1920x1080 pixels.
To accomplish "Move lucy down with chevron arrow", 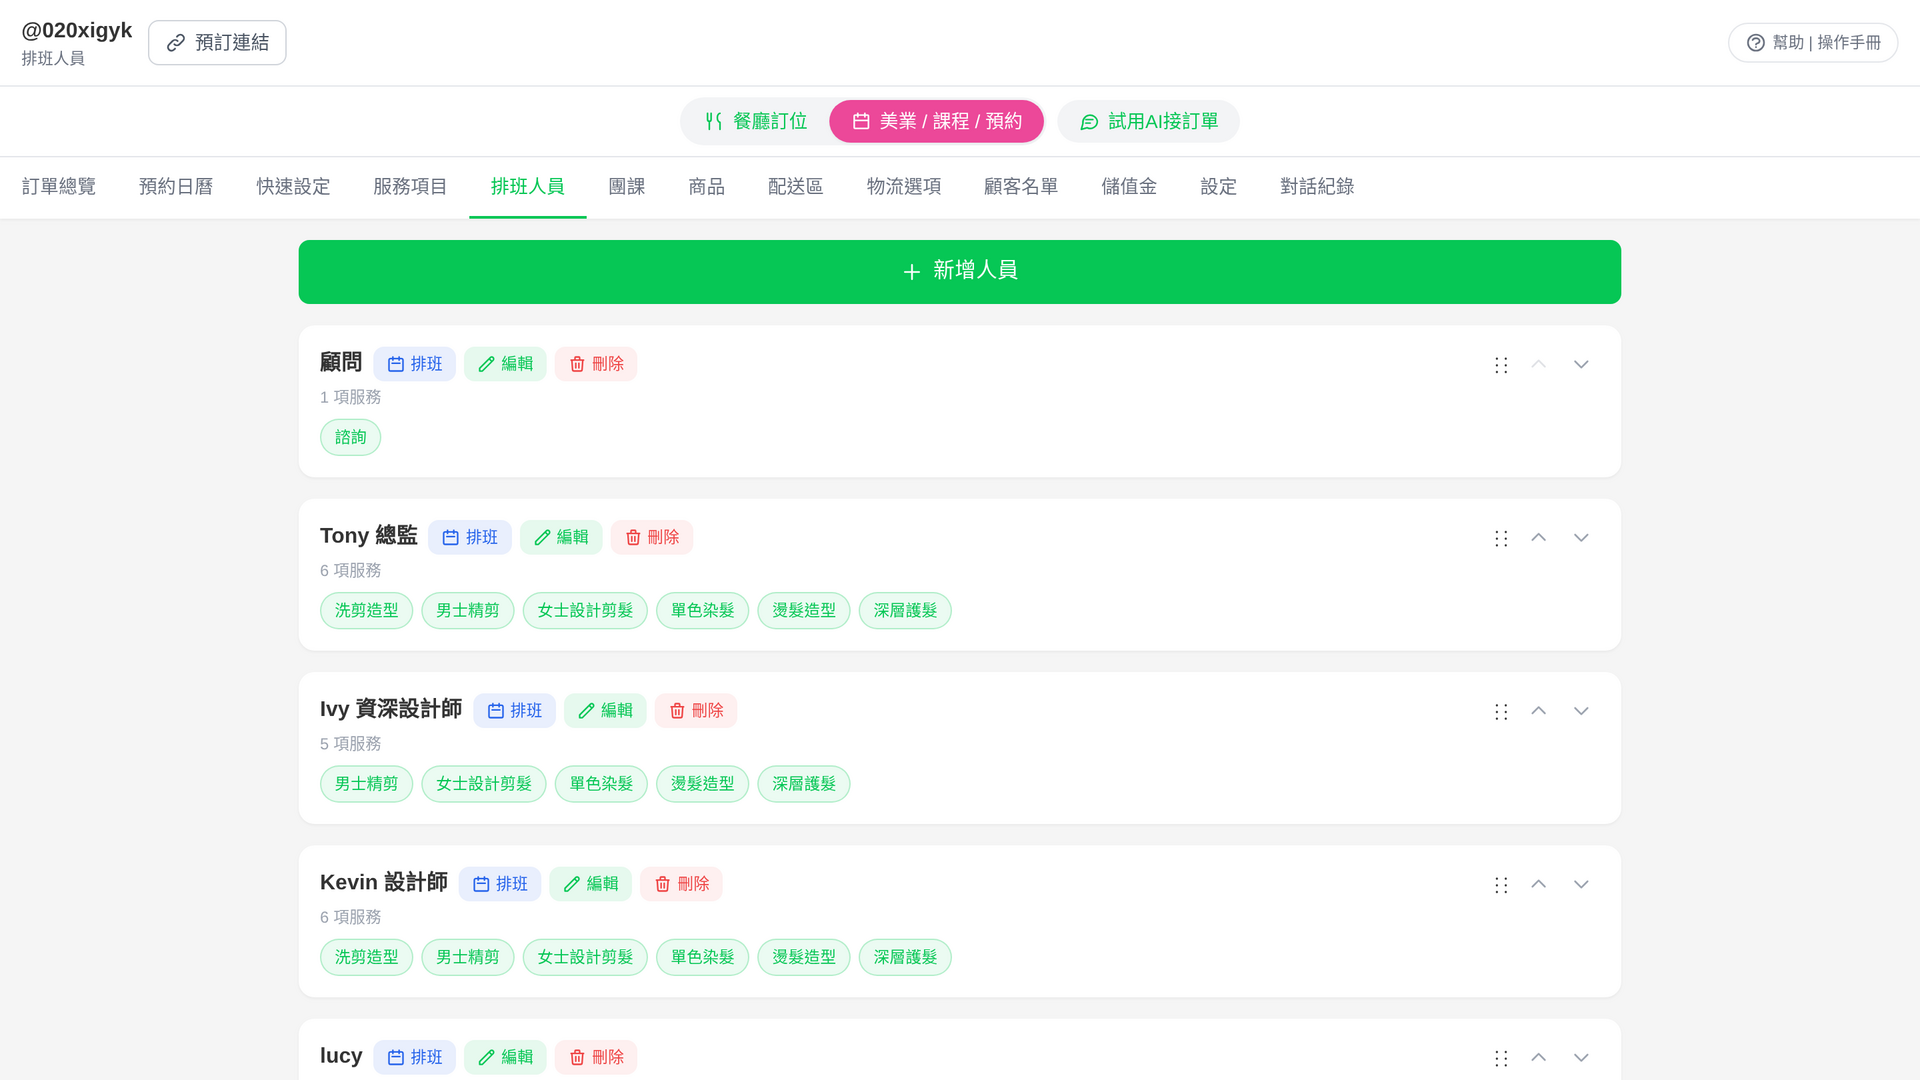I will point(1580,1057).
